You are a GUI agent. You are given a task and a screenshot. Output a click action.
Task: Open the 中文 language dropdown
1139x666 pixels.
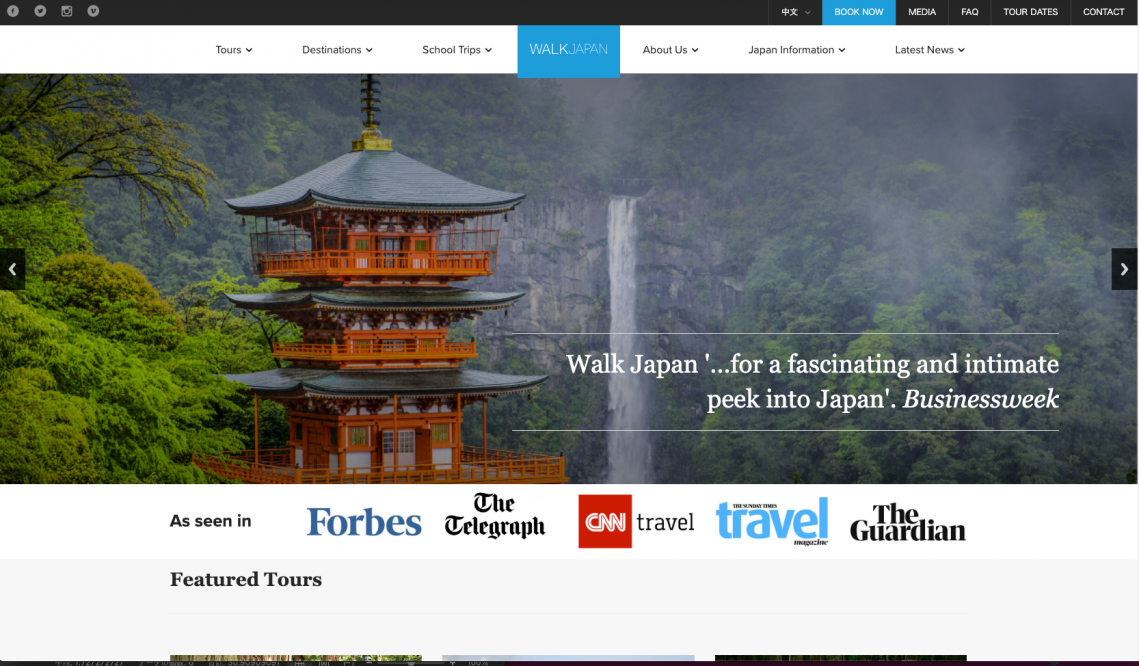795,12
